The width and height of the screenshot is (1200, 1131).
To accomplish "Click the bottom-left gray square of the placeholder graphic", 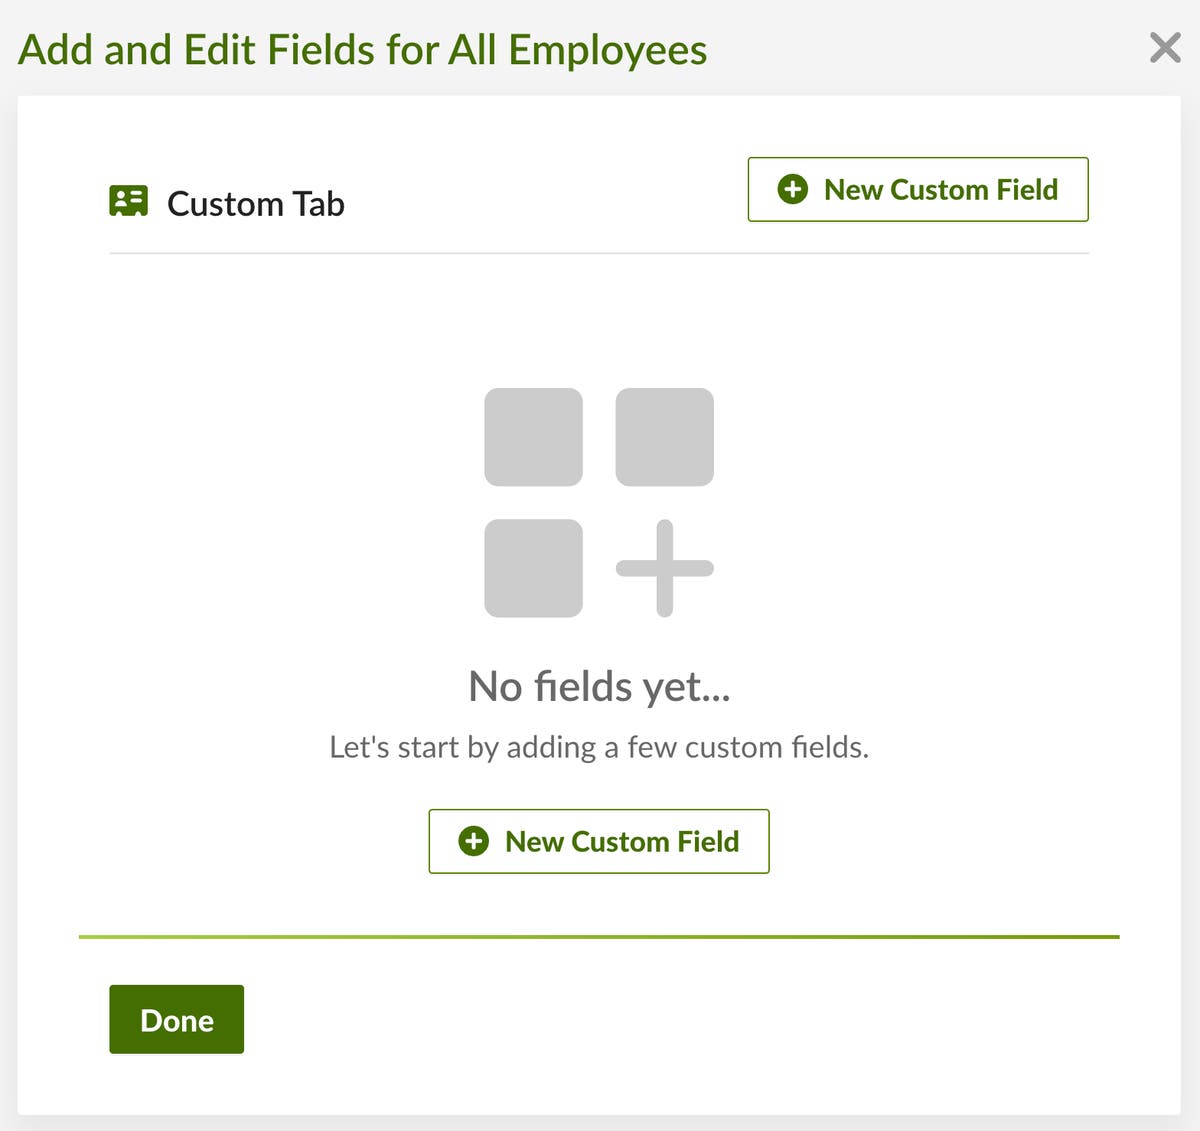I will [x=533, y=569].
